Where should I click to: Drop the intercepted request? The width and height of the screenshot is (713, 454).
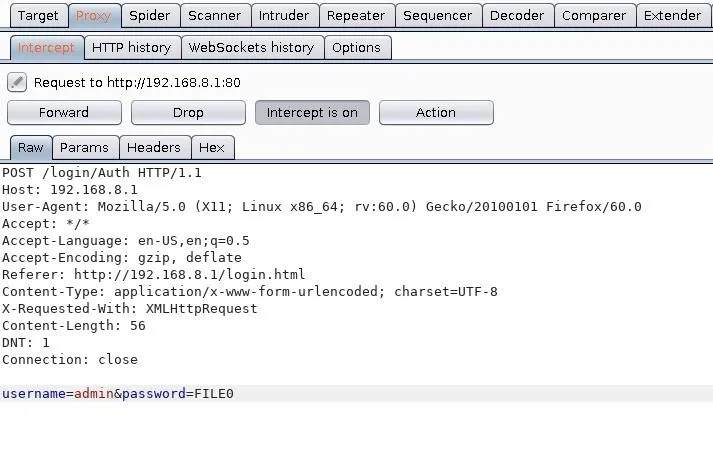click(188, 112)
